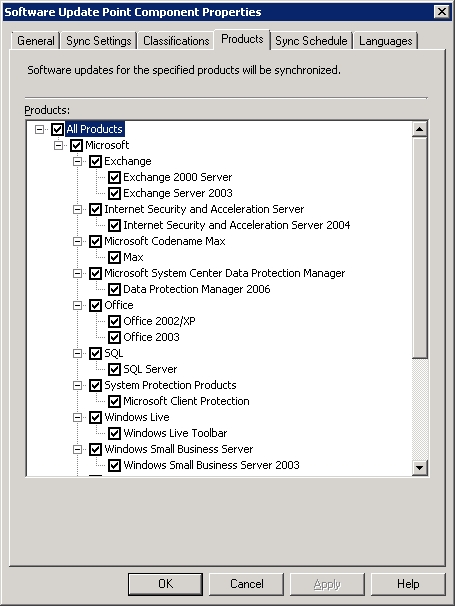Uncheck Exchange Server 2003
455x606 pixels.
[114, 193]
